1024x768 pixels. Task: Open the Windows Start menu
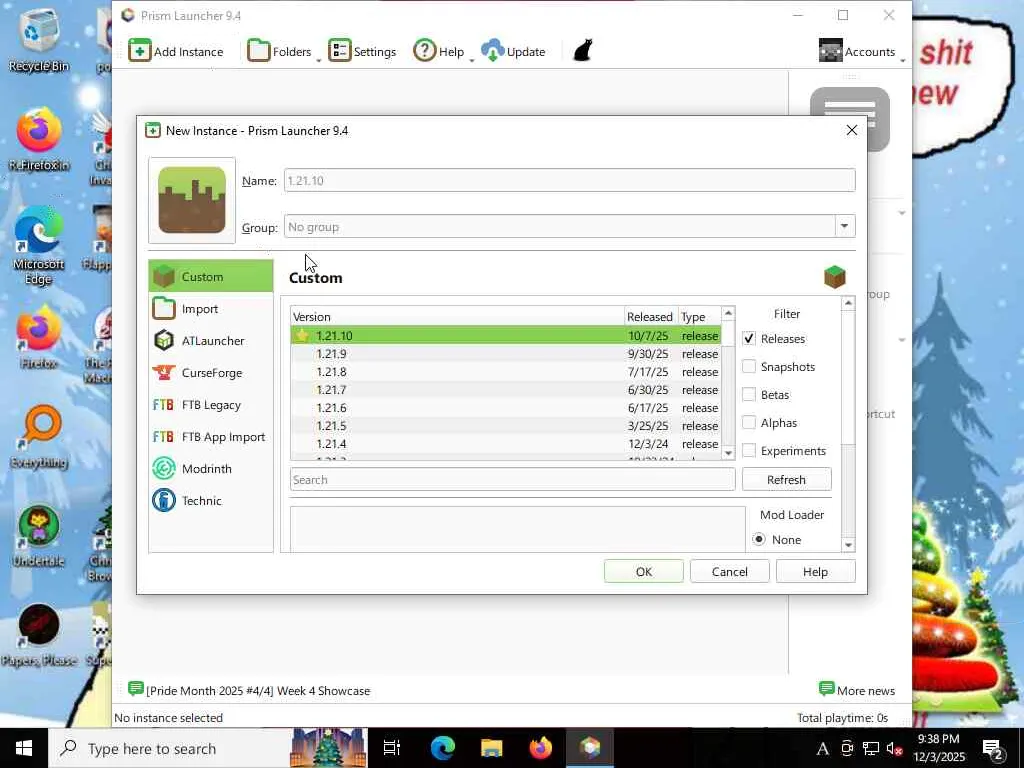coord(24,748)
